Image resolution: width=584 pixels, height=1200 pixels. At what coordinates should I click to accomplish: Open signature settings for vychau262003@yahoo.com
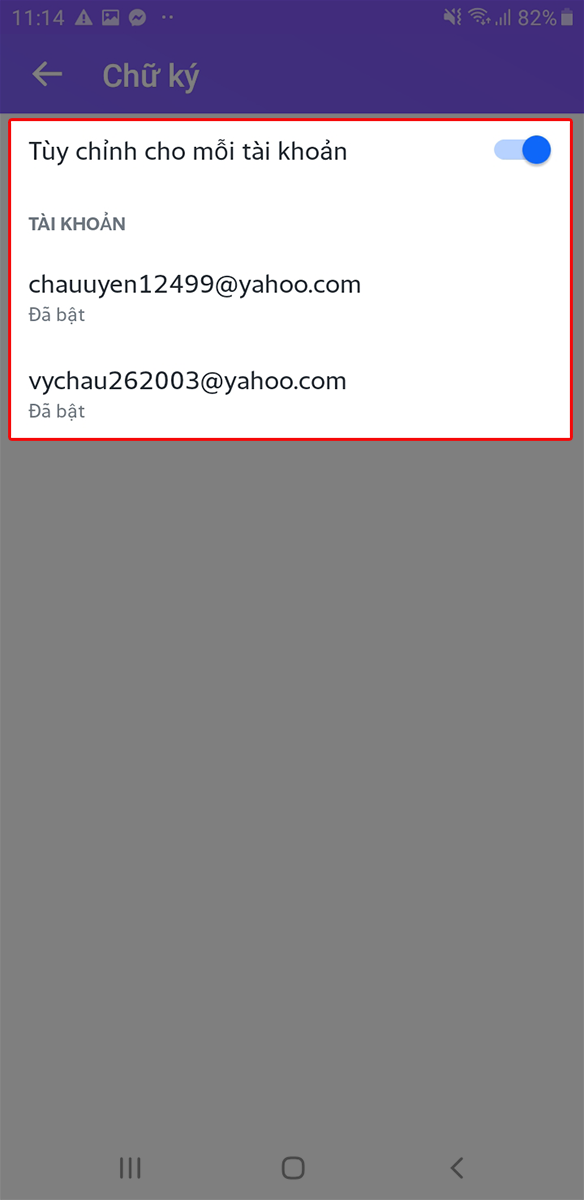click(292, 392)
